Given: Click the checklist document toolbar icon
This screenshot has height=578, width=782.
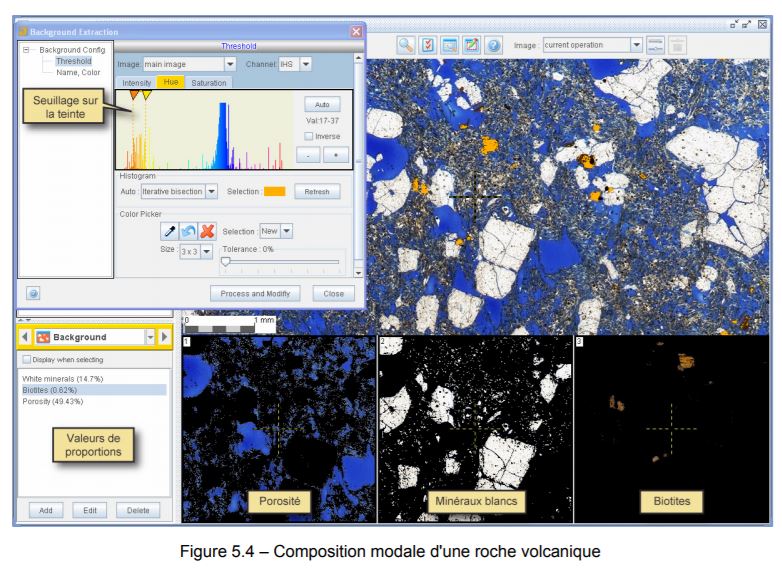Looking at the screenshot, I should [x=428, y=45].
